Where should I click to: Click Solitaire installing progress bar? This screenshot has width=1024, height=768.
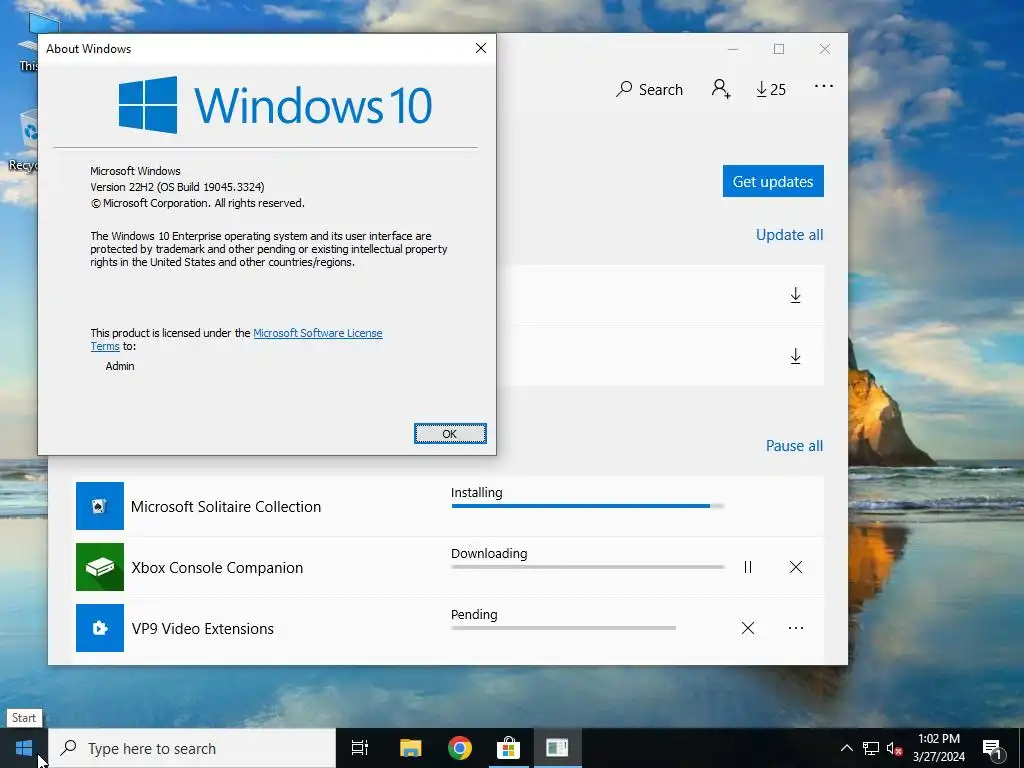pos(587,506)
